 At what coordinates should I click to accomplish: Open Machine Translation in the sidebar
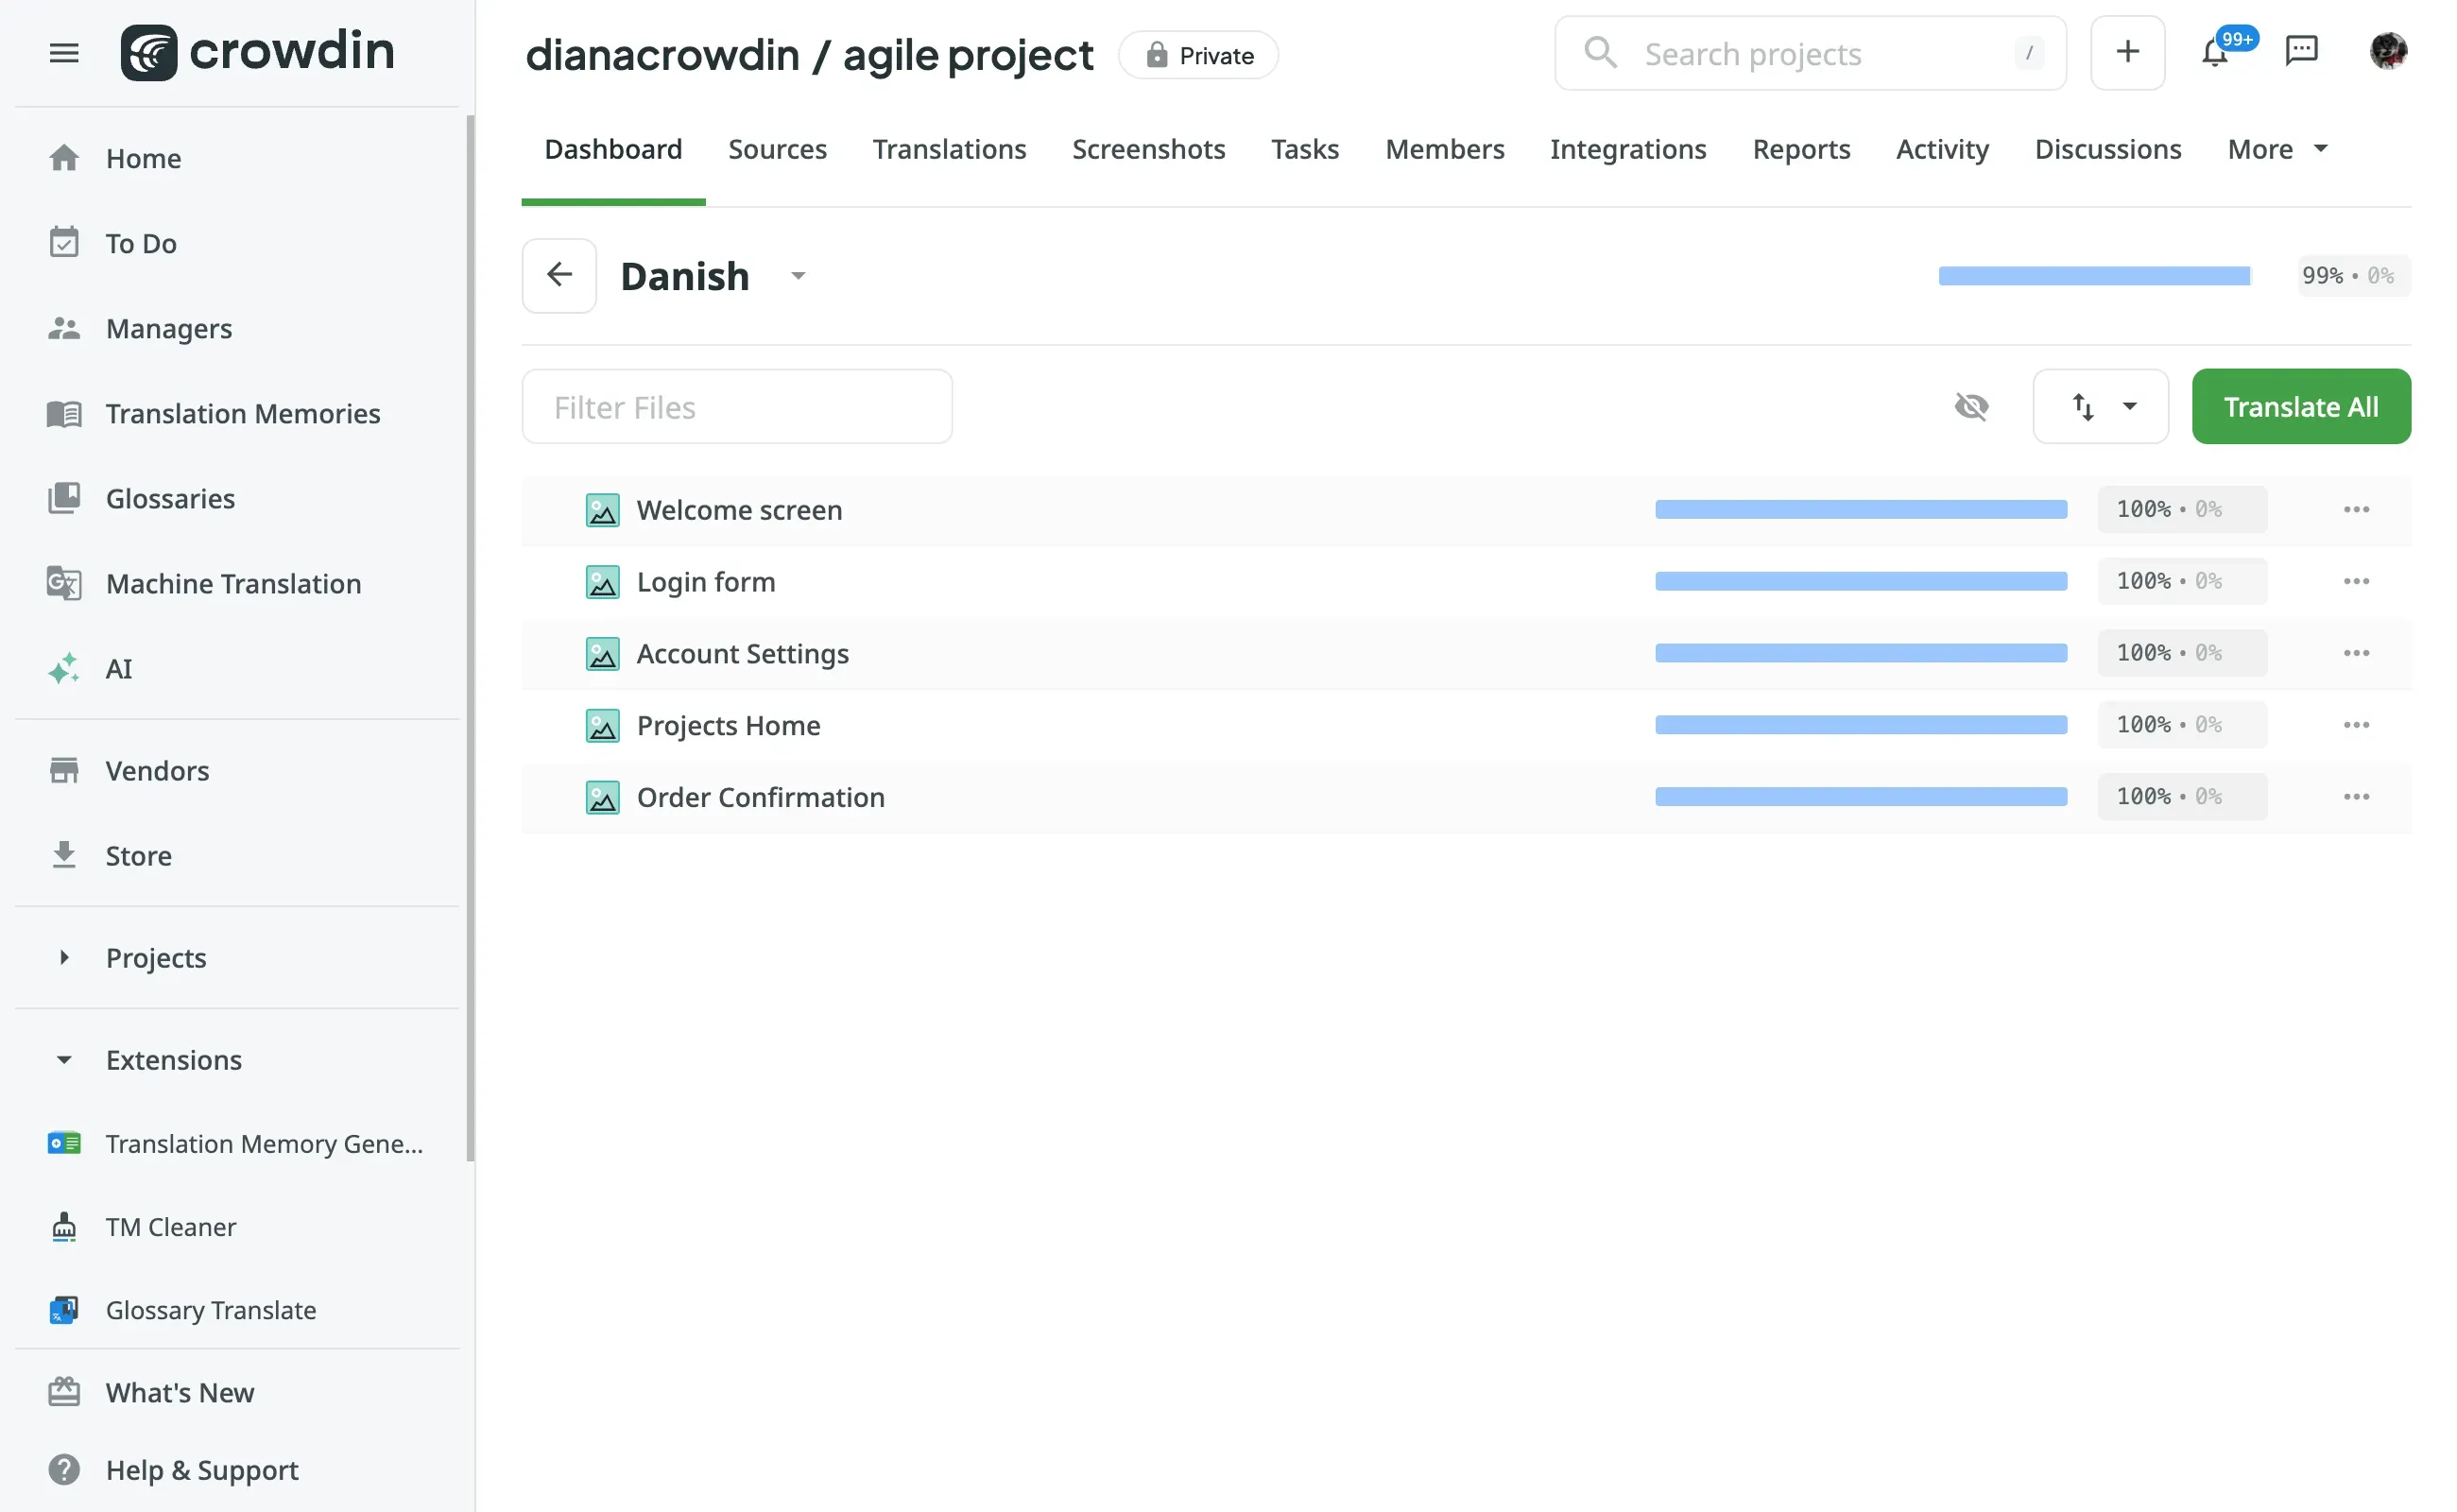pos(233,583)
